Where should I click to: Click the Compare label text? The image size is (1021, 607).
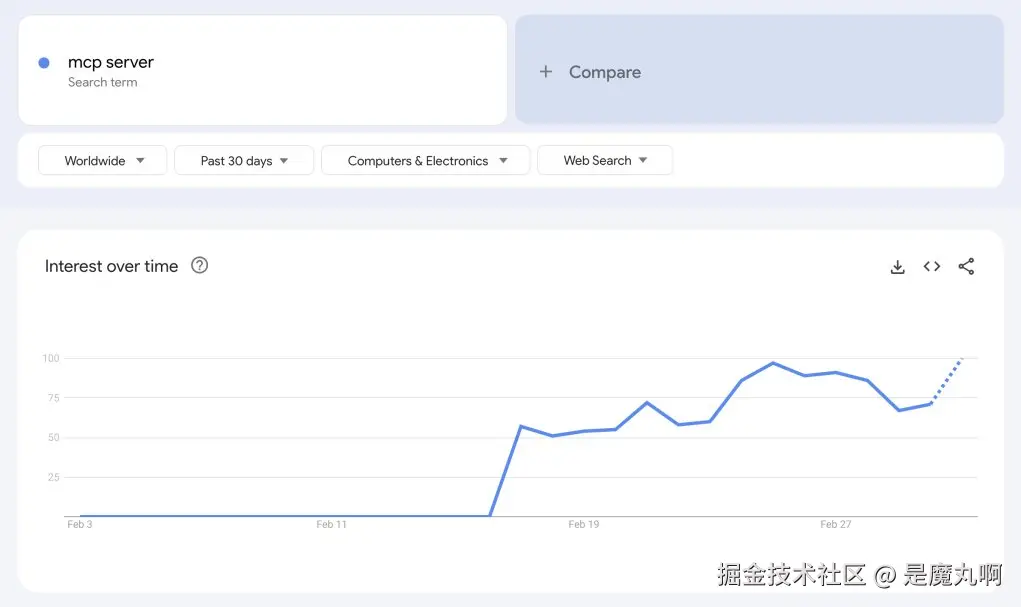click(604, 72)
